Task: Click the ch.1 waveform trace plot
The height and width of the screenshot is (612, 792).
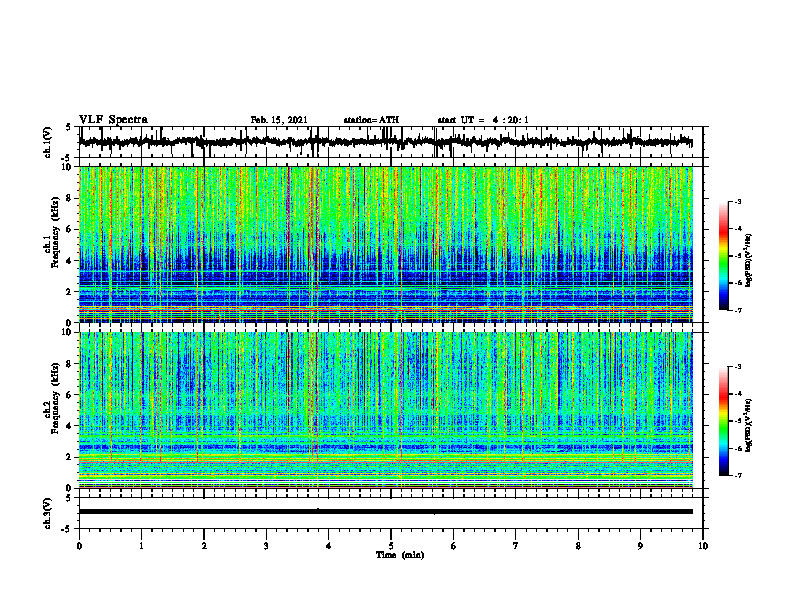Action: [385, 142]
